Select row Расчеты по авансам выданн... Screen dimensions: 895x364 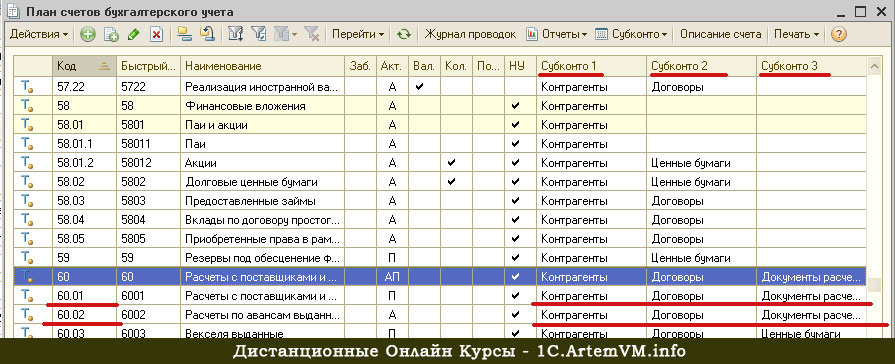point(440,315)
